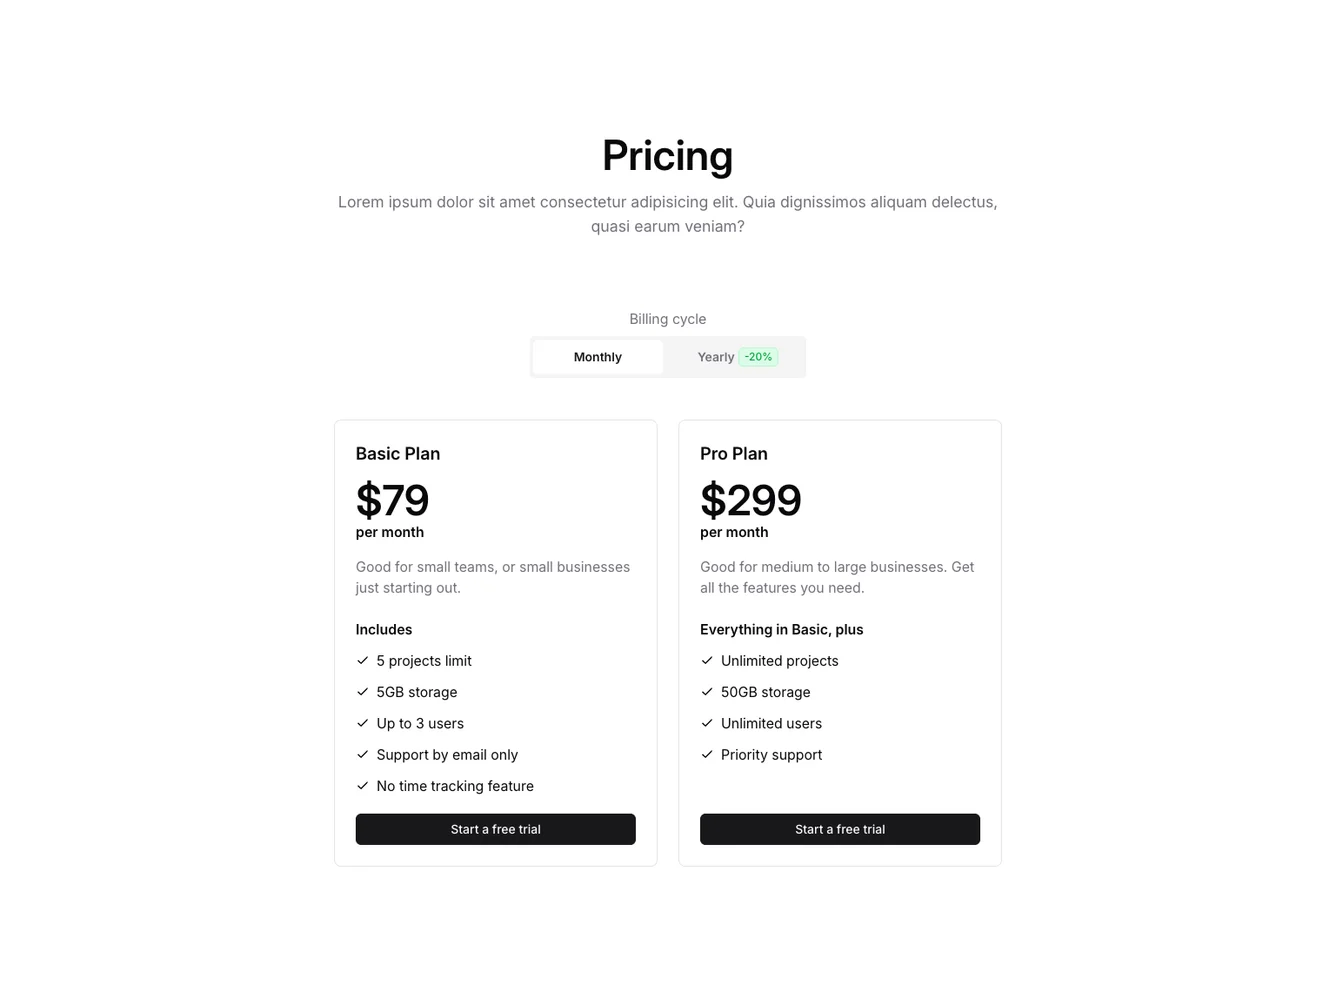The width and height of the screenshot is (1336, 1002).
Task: Start a free trial for the Pro Plan
Action: pyautogui.click(x=839, y=829)
